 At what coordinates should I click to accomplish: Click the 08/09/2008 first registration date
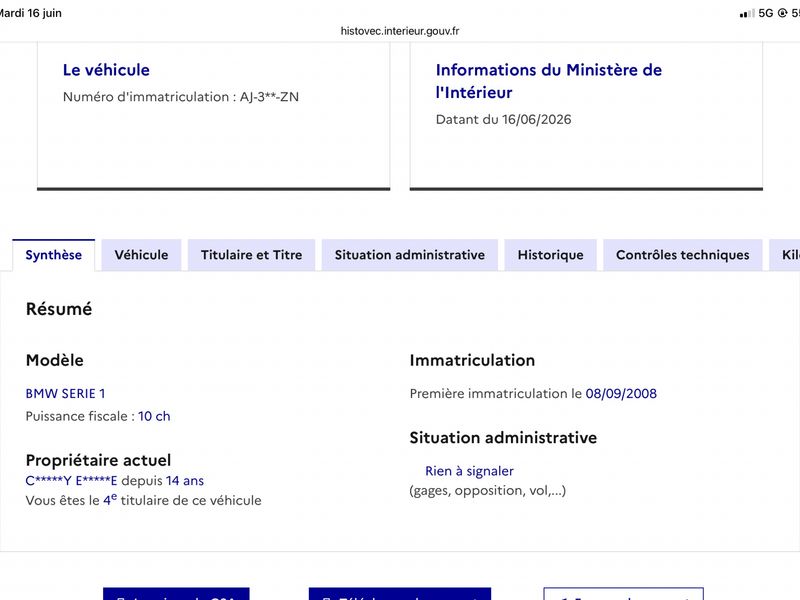click(621, 393)
